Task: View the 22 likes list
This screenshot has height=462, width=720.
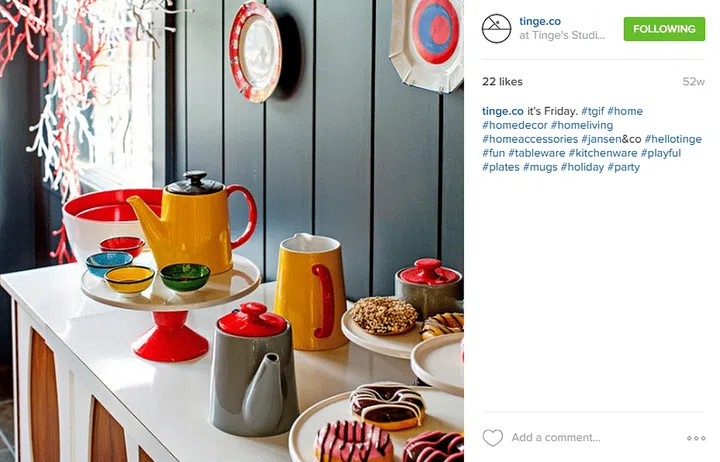Action: [502, 82]
